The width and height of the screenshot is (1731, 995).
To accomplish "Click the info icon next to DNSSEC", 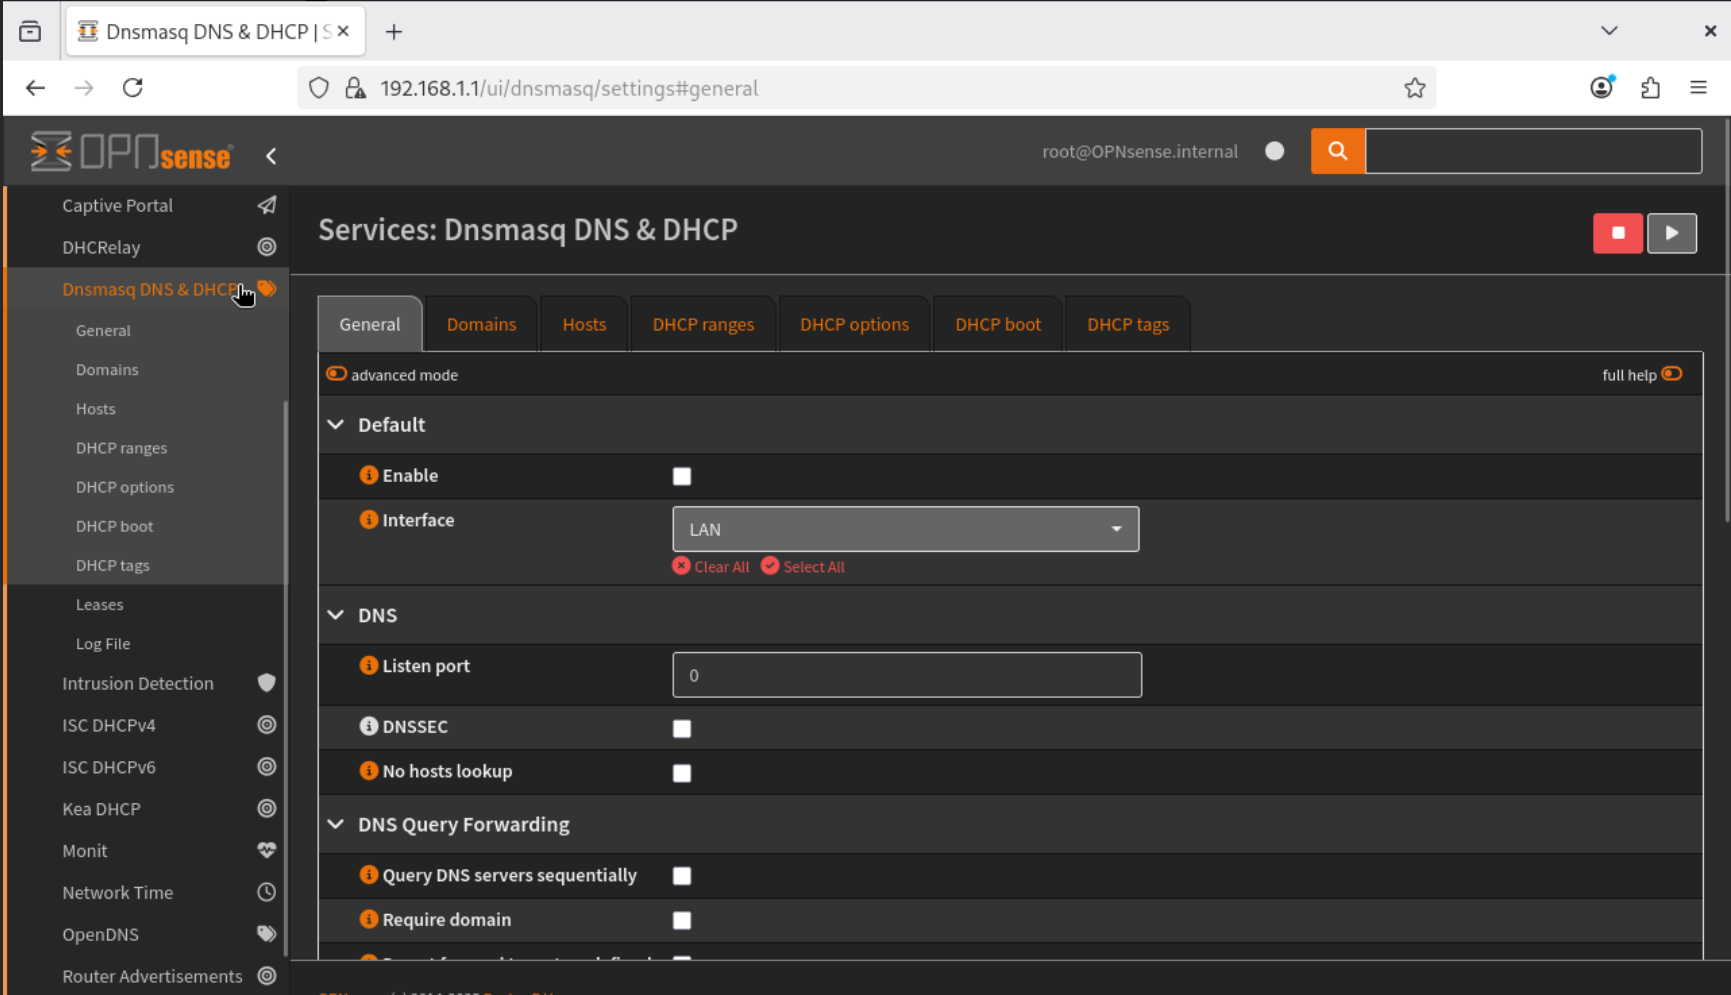I will (368, 727).
